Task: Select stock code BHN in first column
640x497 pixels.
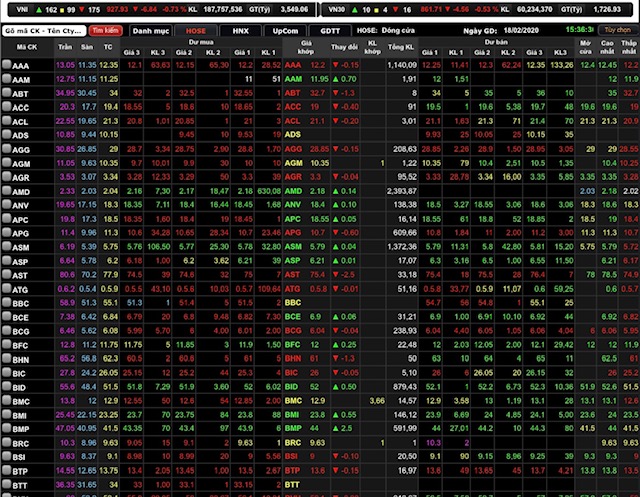Action: pyautogui.click(x=20, y=360)
